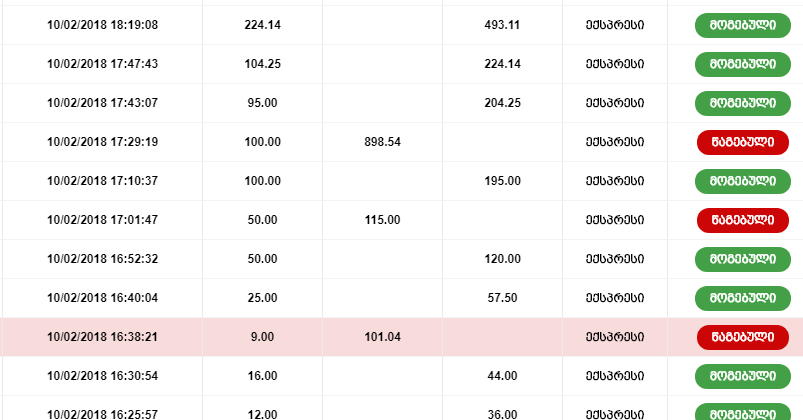
Task: Click green badge for 16:30:54 bet
Action: click(x=743, y=376)
